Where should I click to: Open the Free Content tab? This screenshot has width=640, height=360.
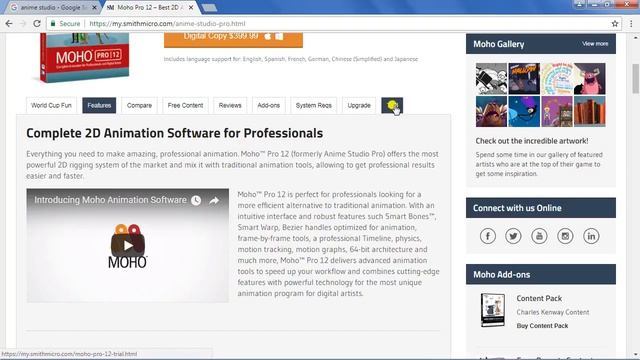point(185,105)
